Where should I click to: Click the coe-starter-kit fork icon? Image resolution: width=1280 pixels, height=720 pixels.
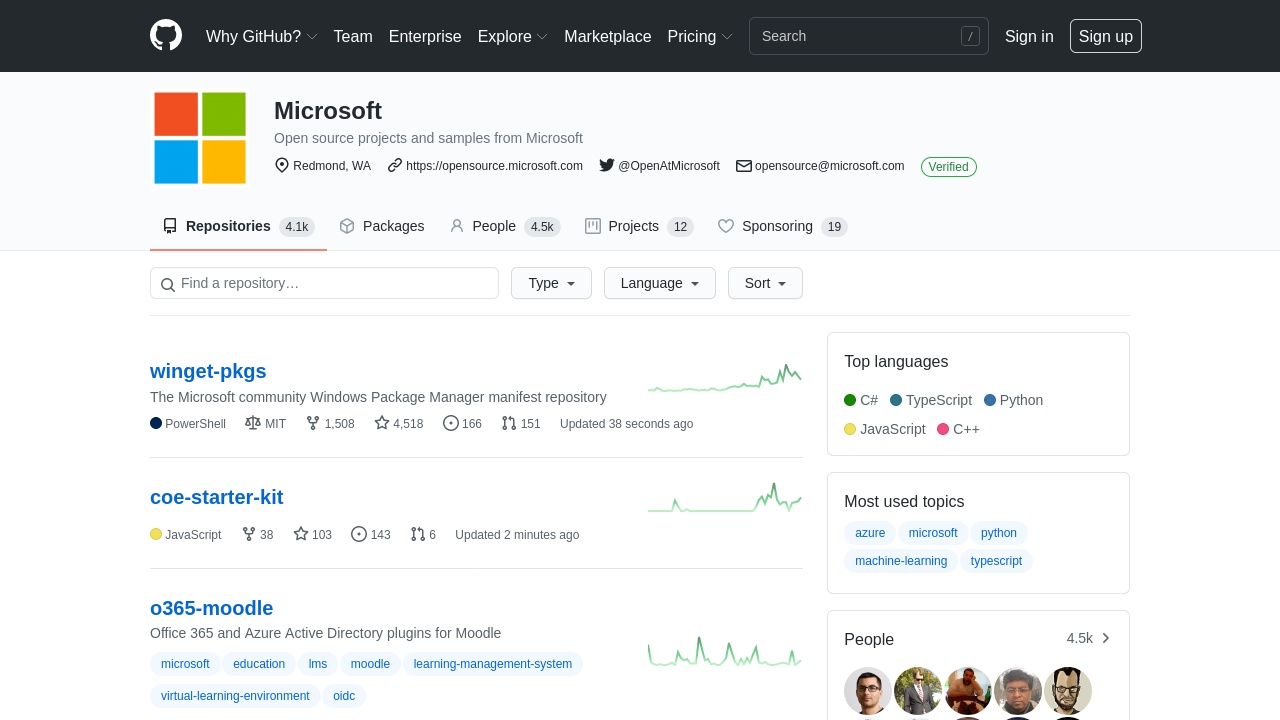249,534
